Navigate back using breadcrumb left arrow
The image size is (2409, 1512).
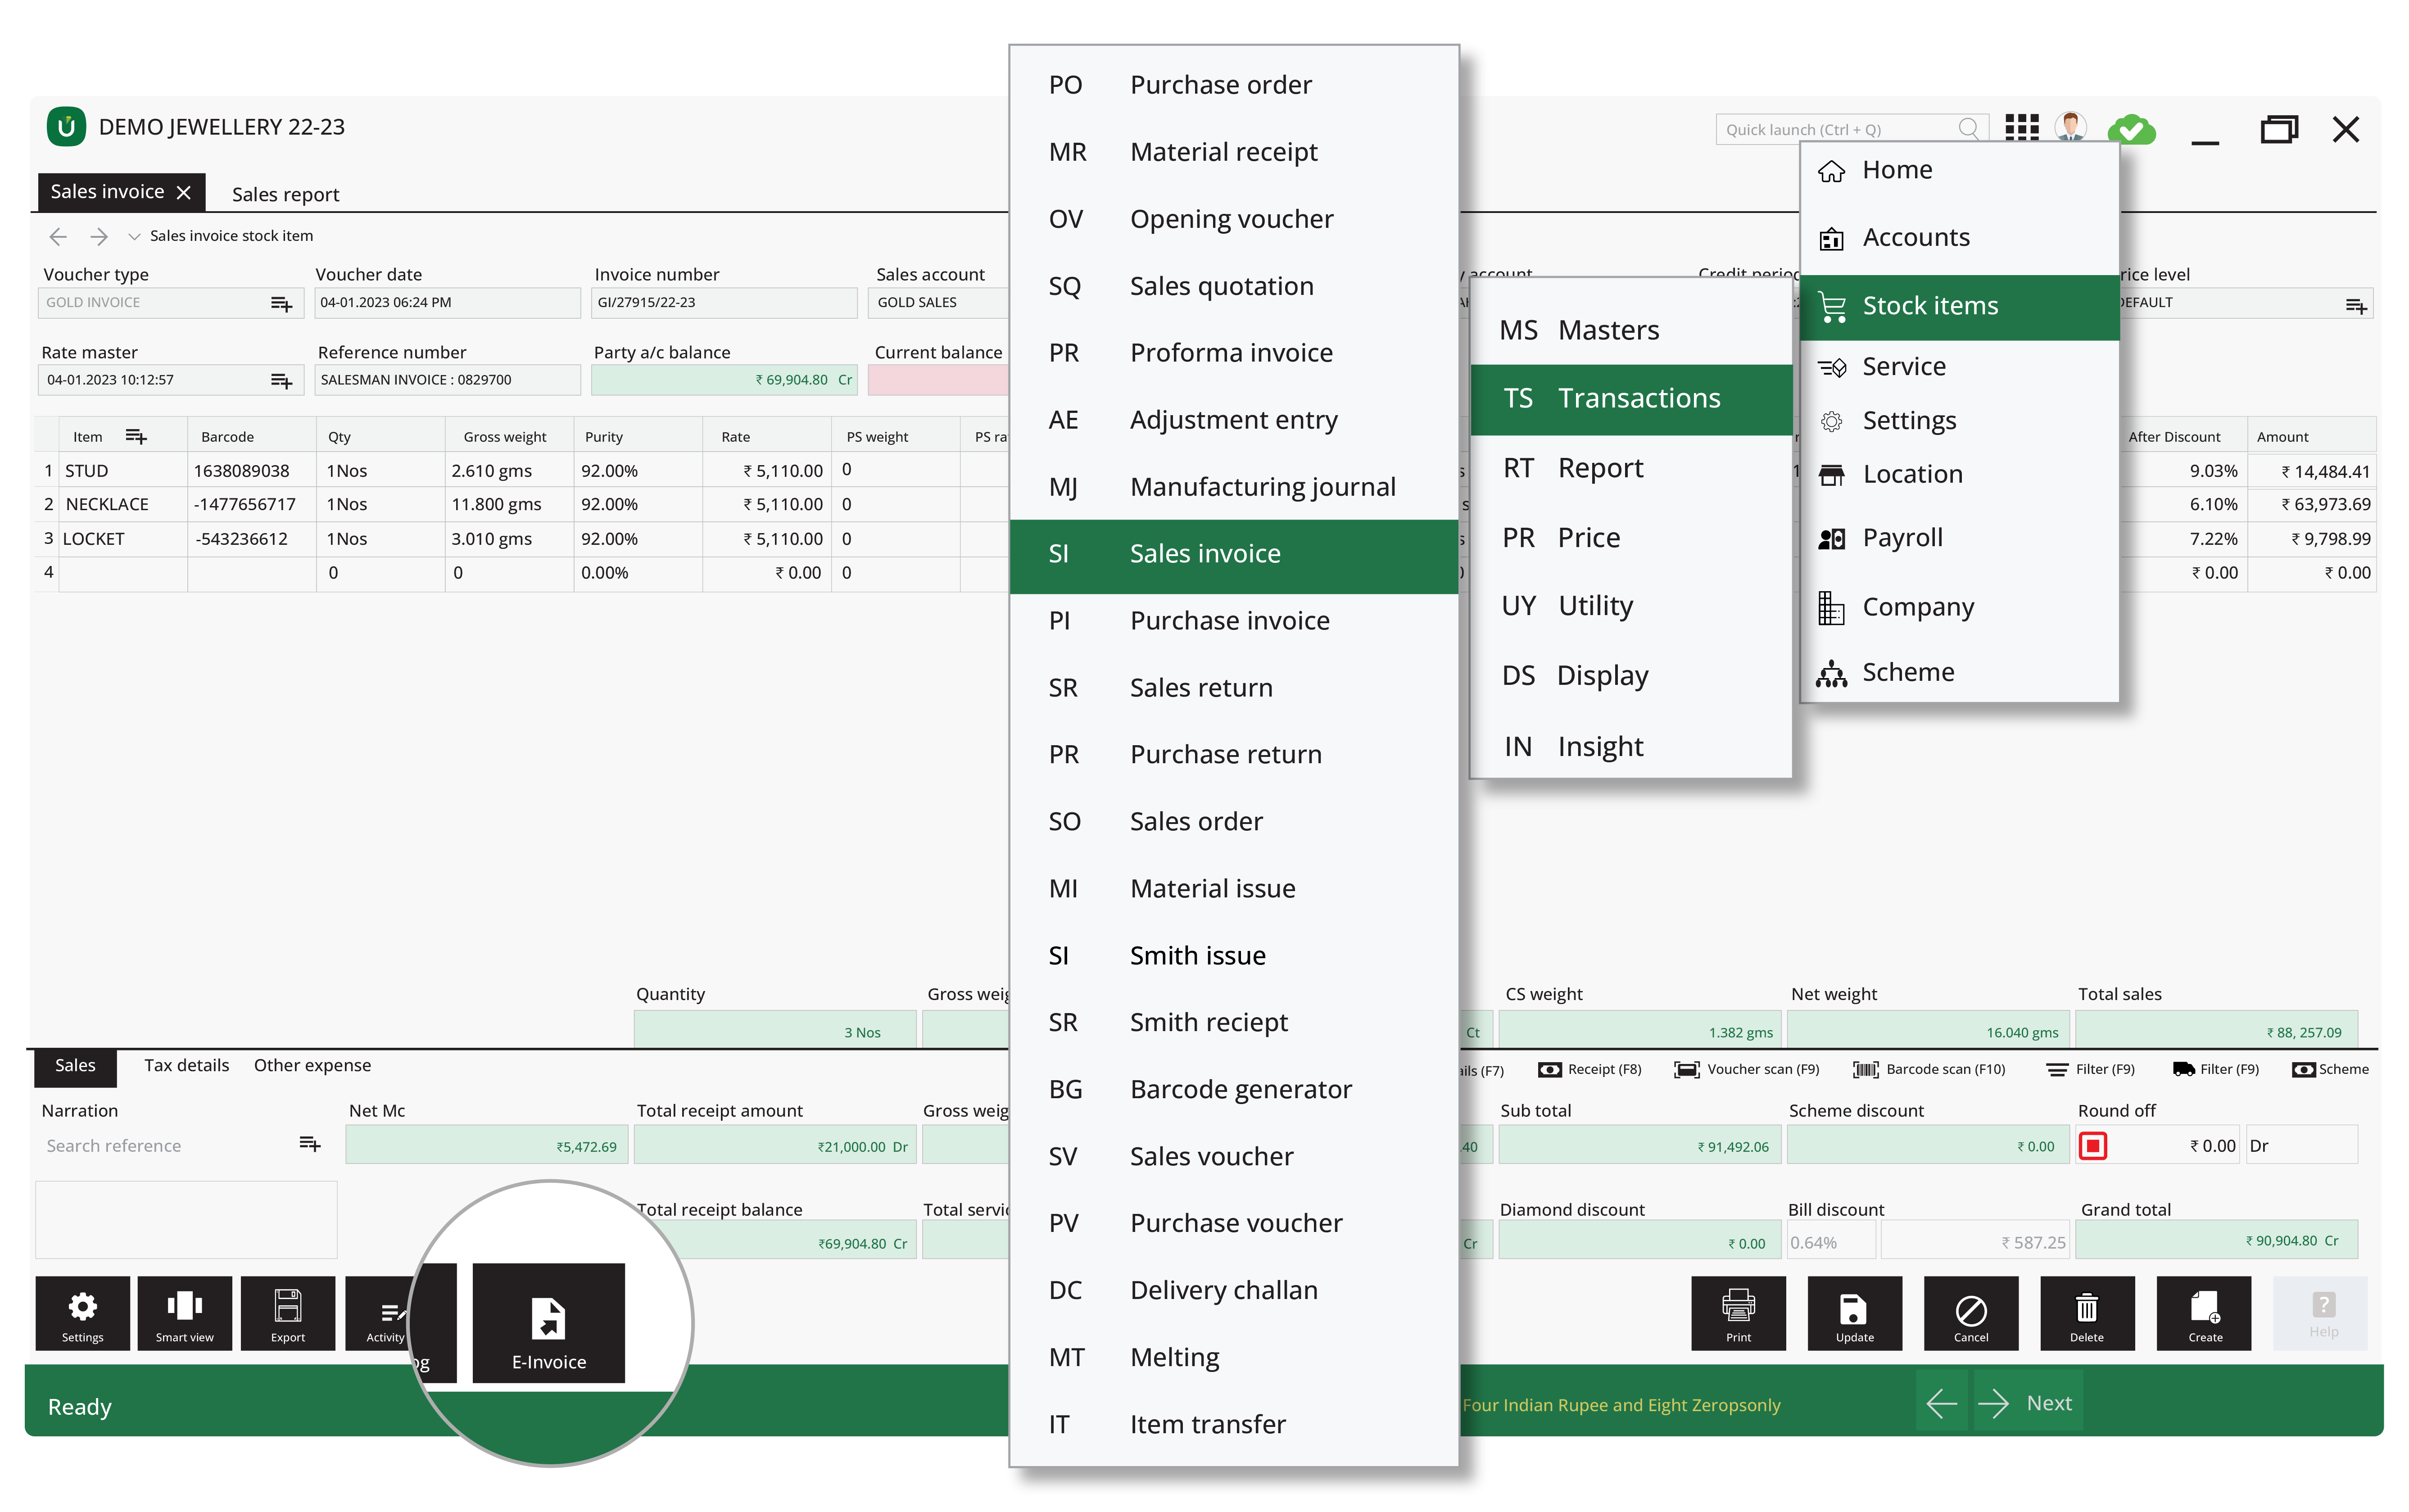click(58, 236)
